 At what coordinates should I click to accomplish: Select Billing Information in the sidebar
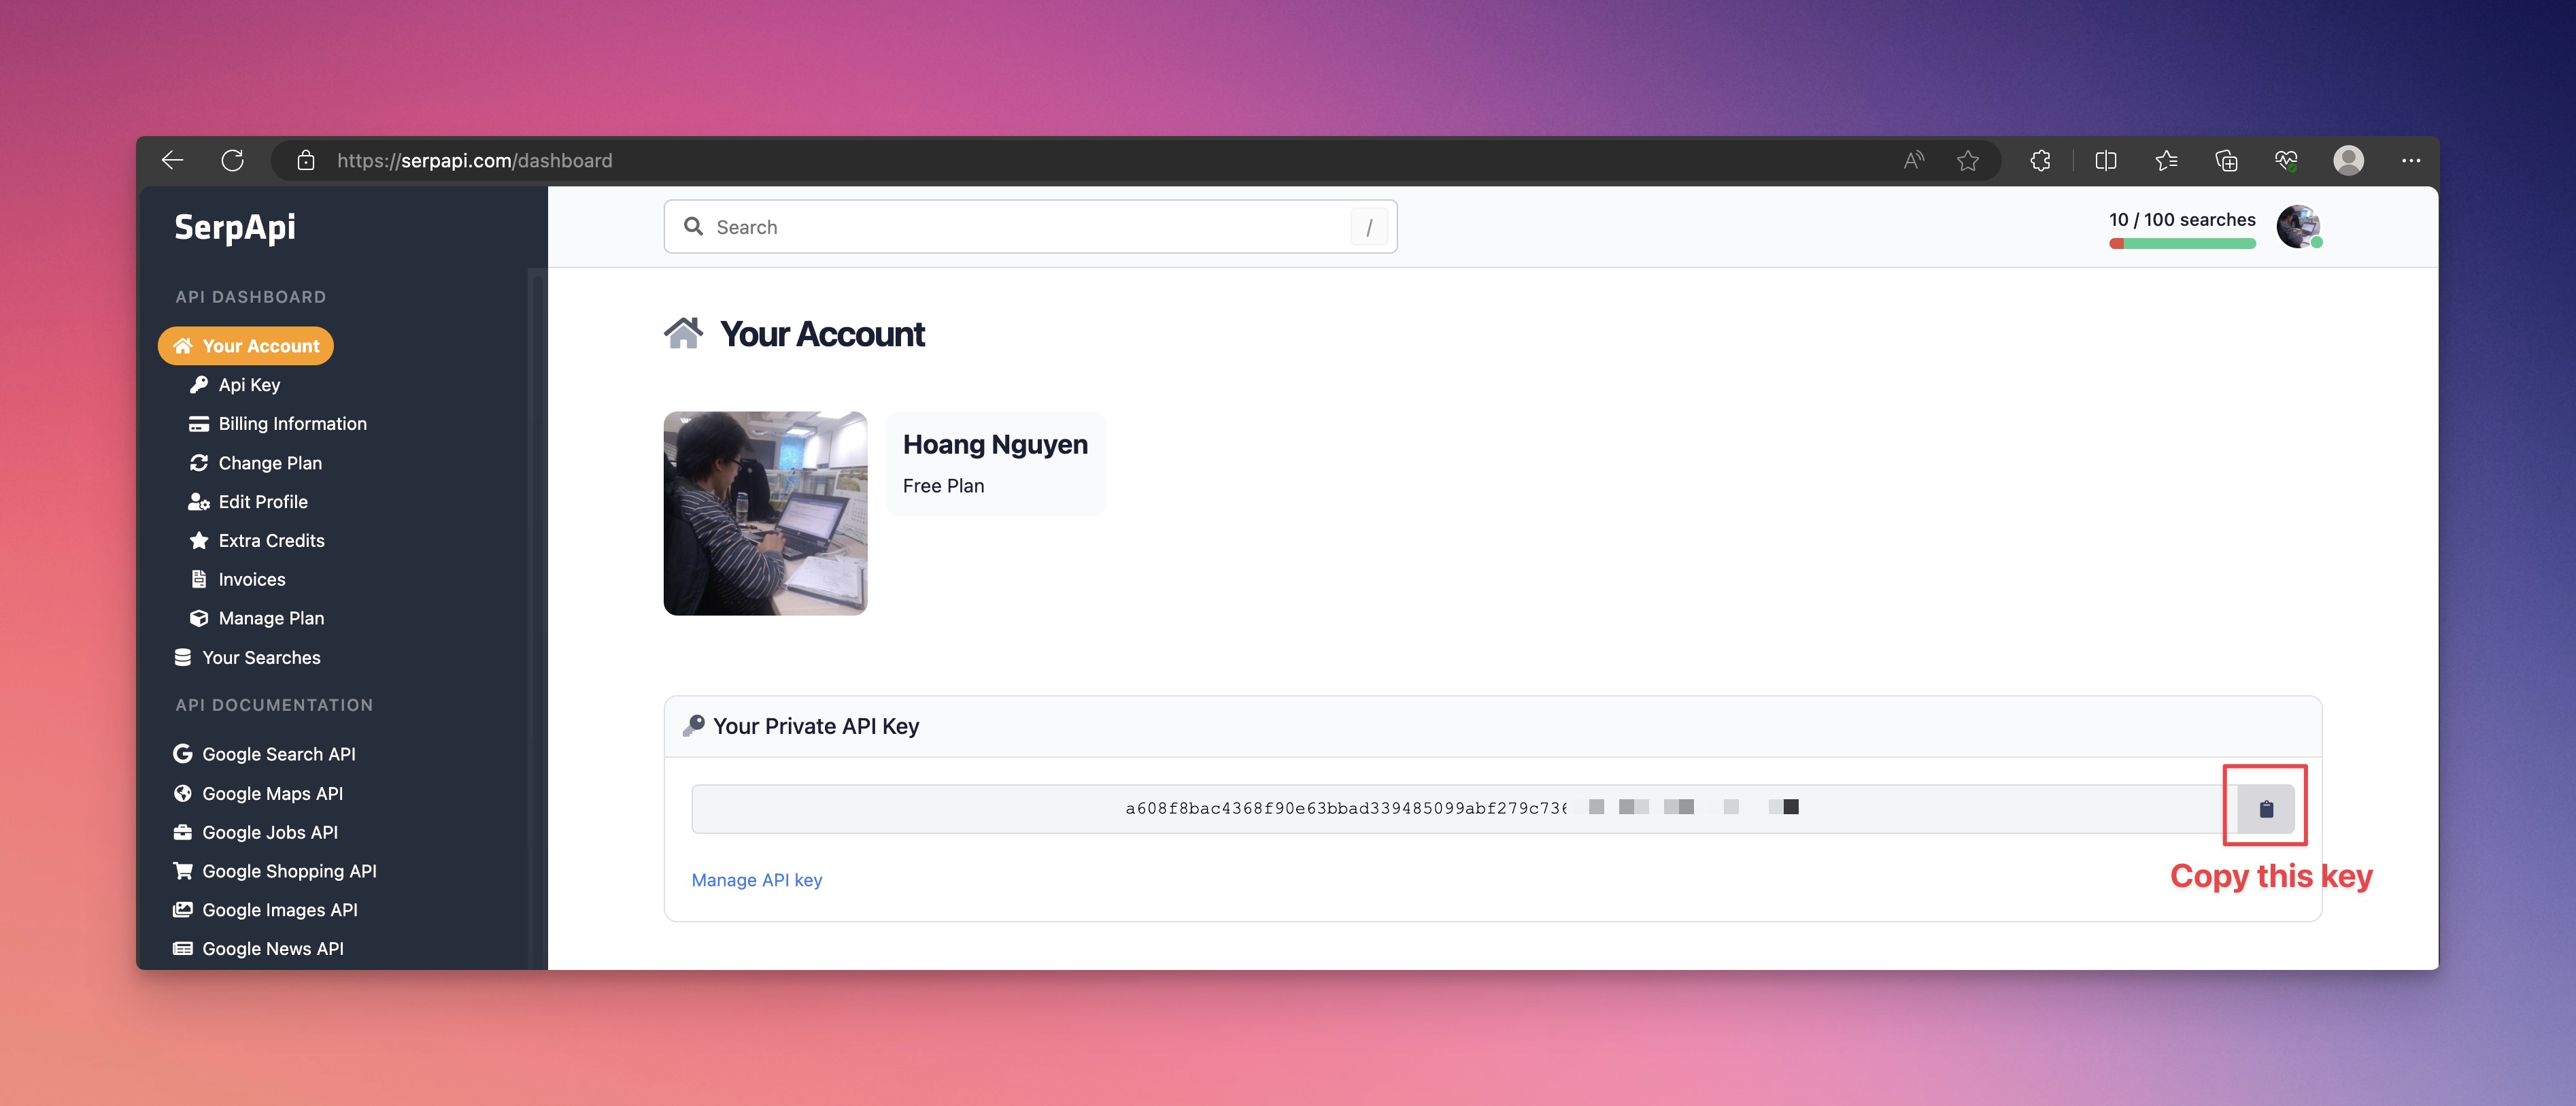point(292,424)
